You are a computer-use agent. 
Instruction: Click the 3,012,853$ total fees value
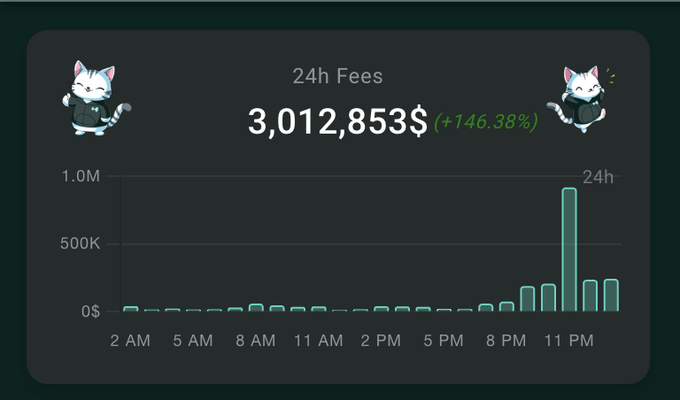pyautogui.click(x=337, y=121)
